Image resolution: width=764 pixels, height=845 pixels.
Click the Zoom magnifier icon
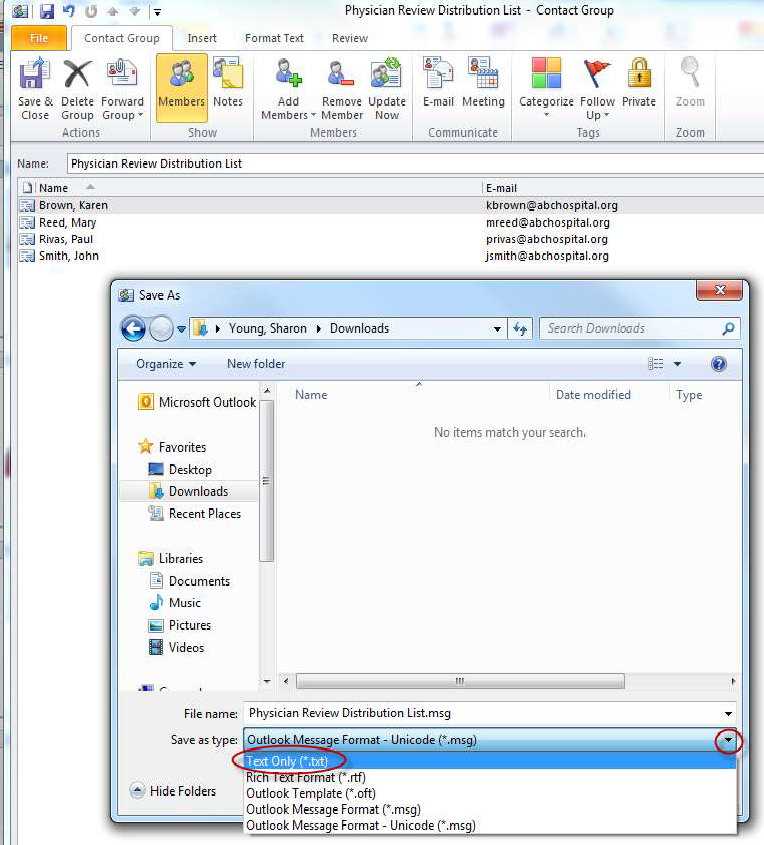(690, 84)
